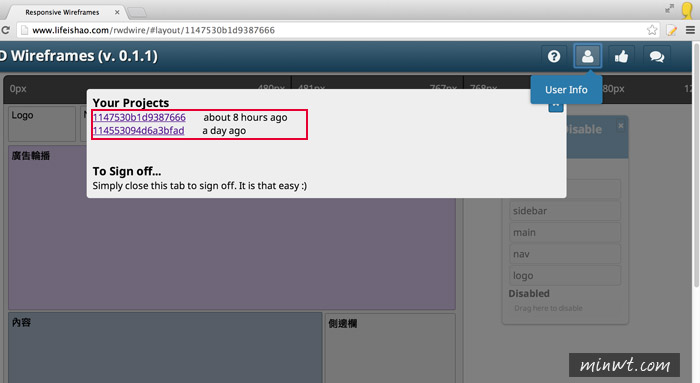700x383 pixels.
Task: Open the Chrome hamburger menu
Action: (x=690, y=30)
